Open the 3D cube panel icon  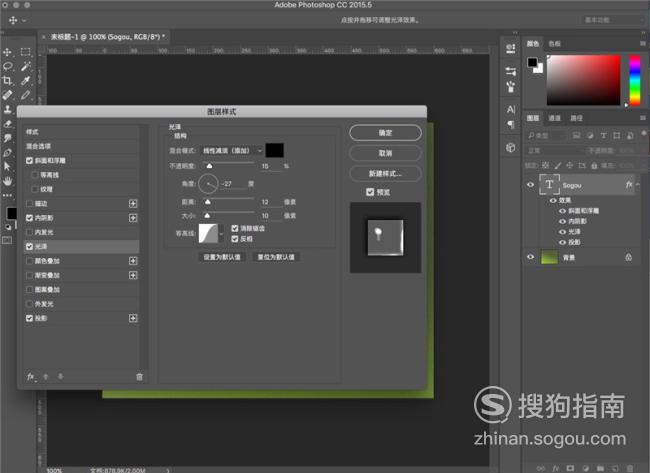511,147
